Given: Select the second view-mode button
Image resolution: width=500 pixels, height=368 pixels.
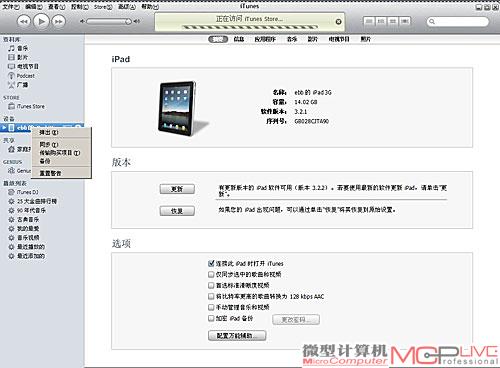Looking at the screenshot, I should [x=381, y=21].
